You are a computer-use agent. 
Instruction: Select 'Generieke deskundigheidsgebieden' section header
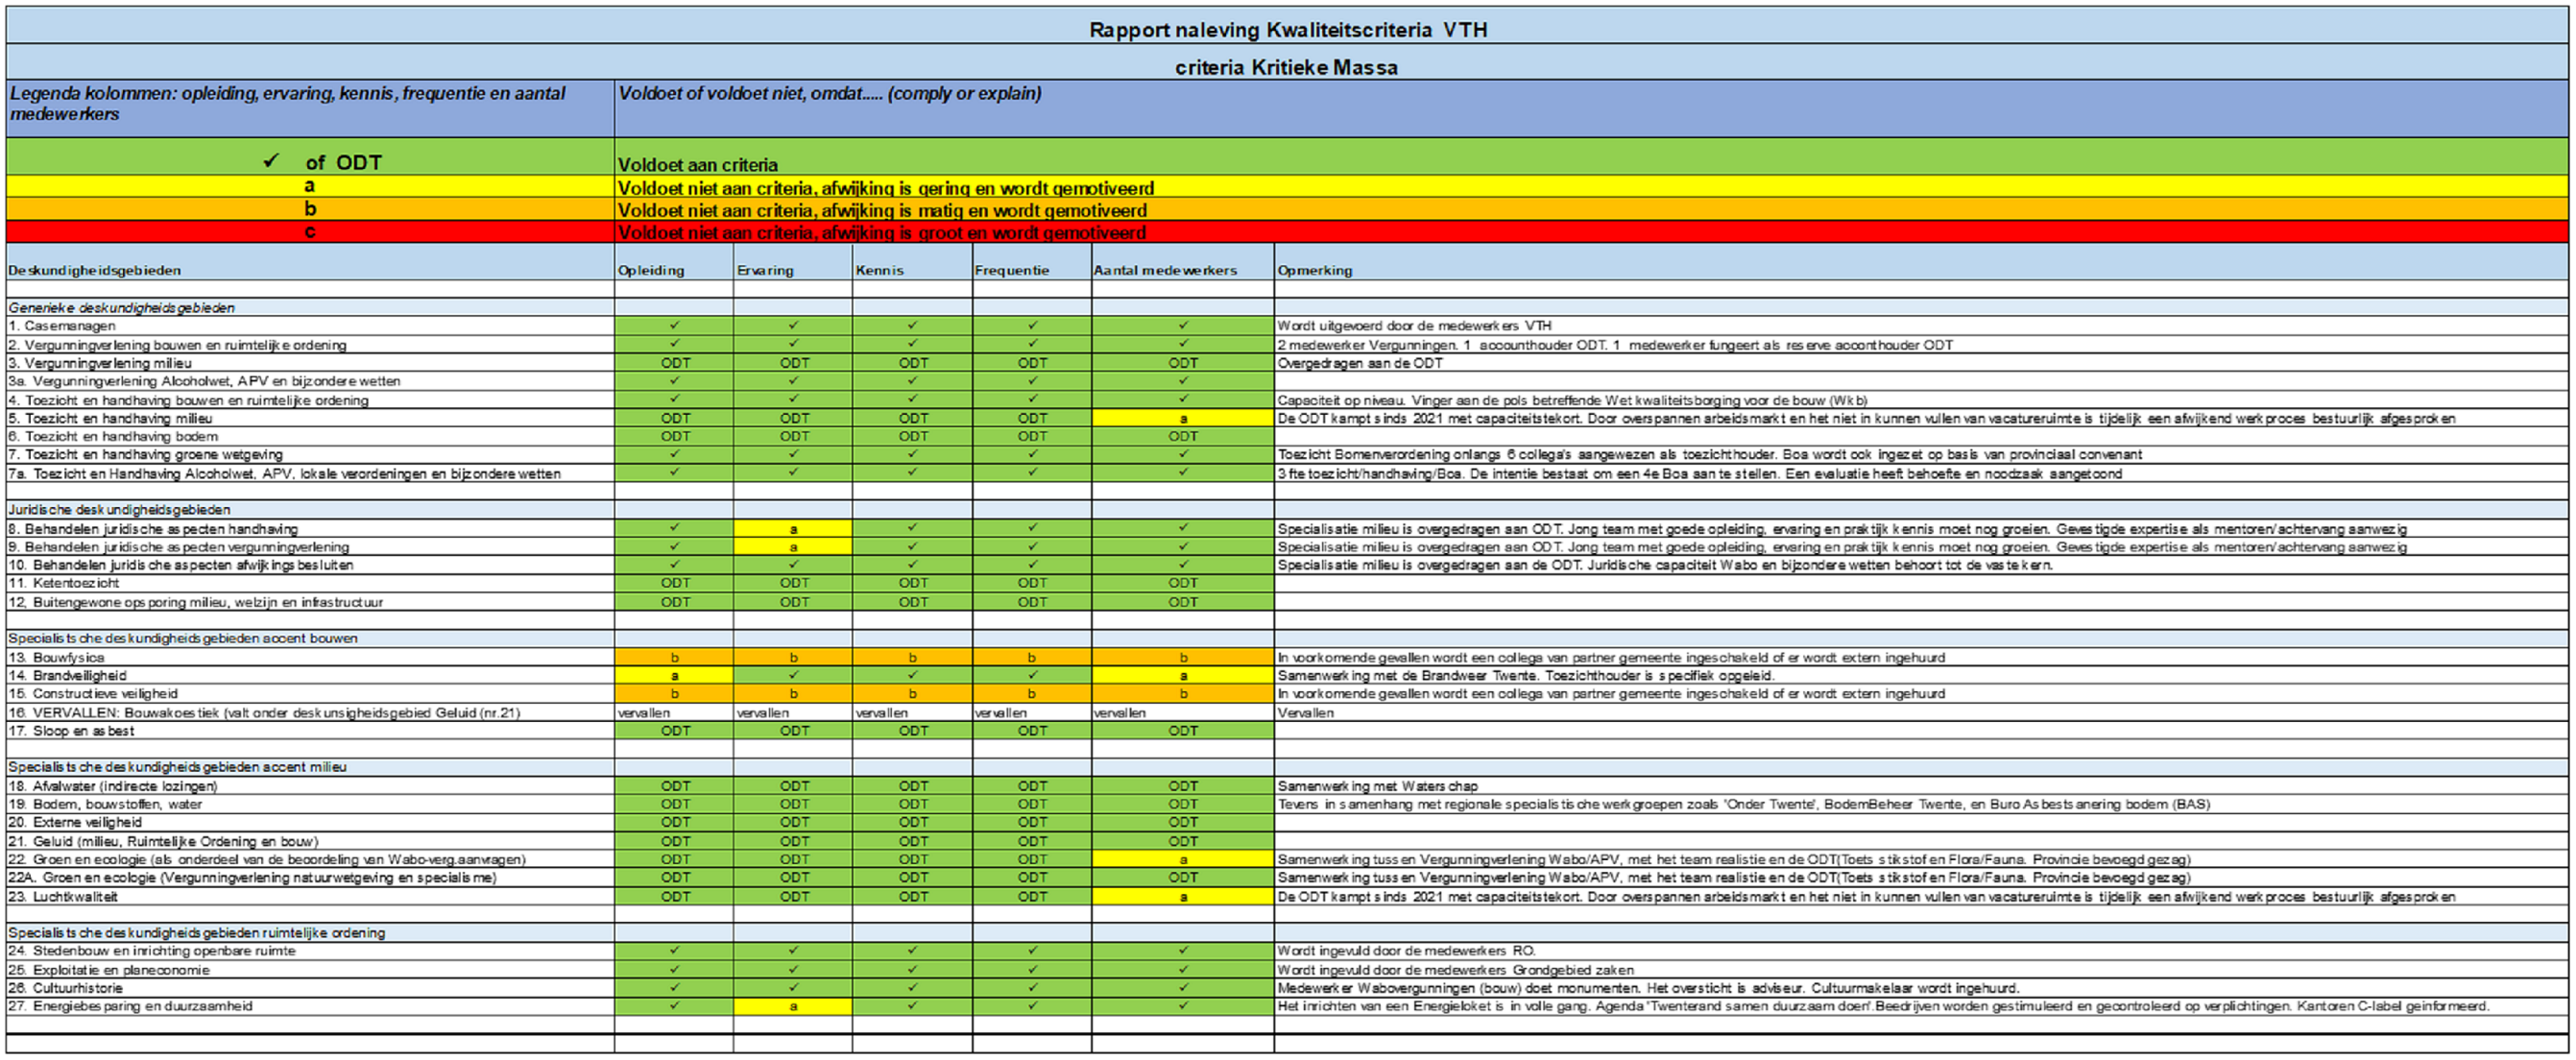click(x=121, y=307)
